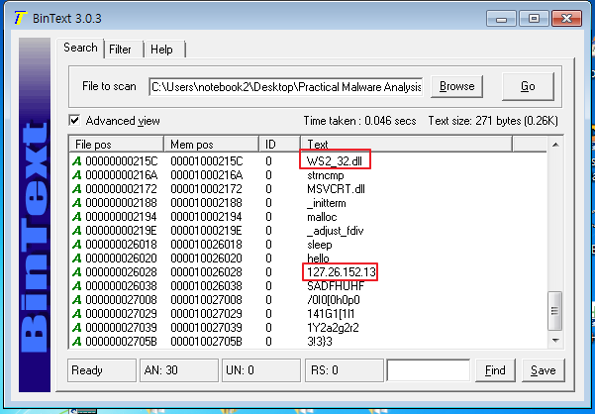Click the green A icon beside hello
The width and height of the screenshot is (596, 414).
77,259
